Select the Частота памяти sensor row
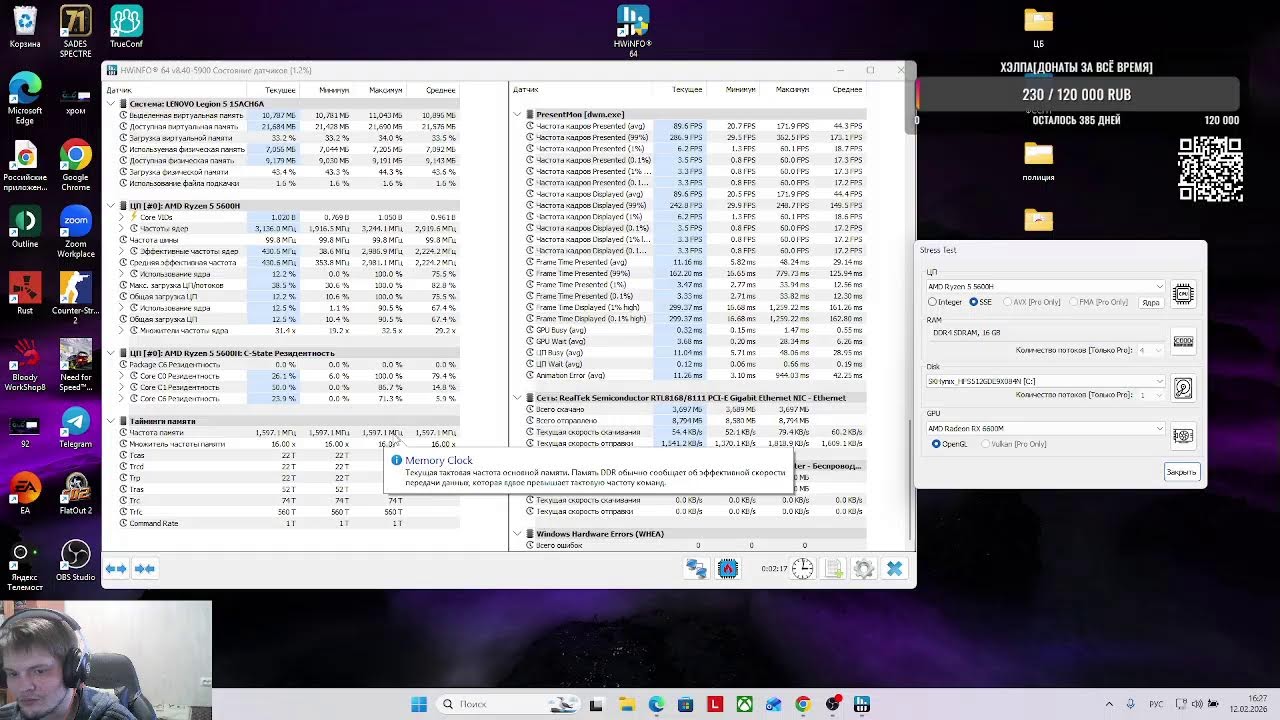Screen dimensions: 1280x720 (x=283, y=433)
